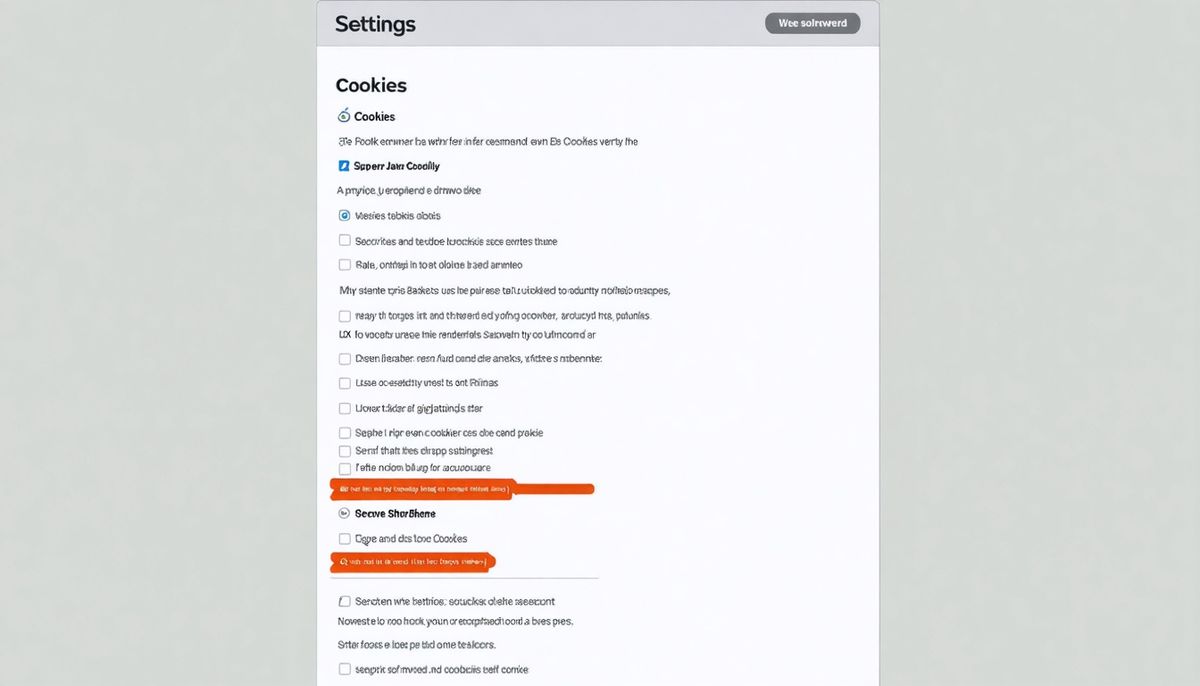The width and height of the screenshot is (1200, 686).
Task: Tick the checkbox for the line starting "Bale,"
Action: tap(345, 265)
